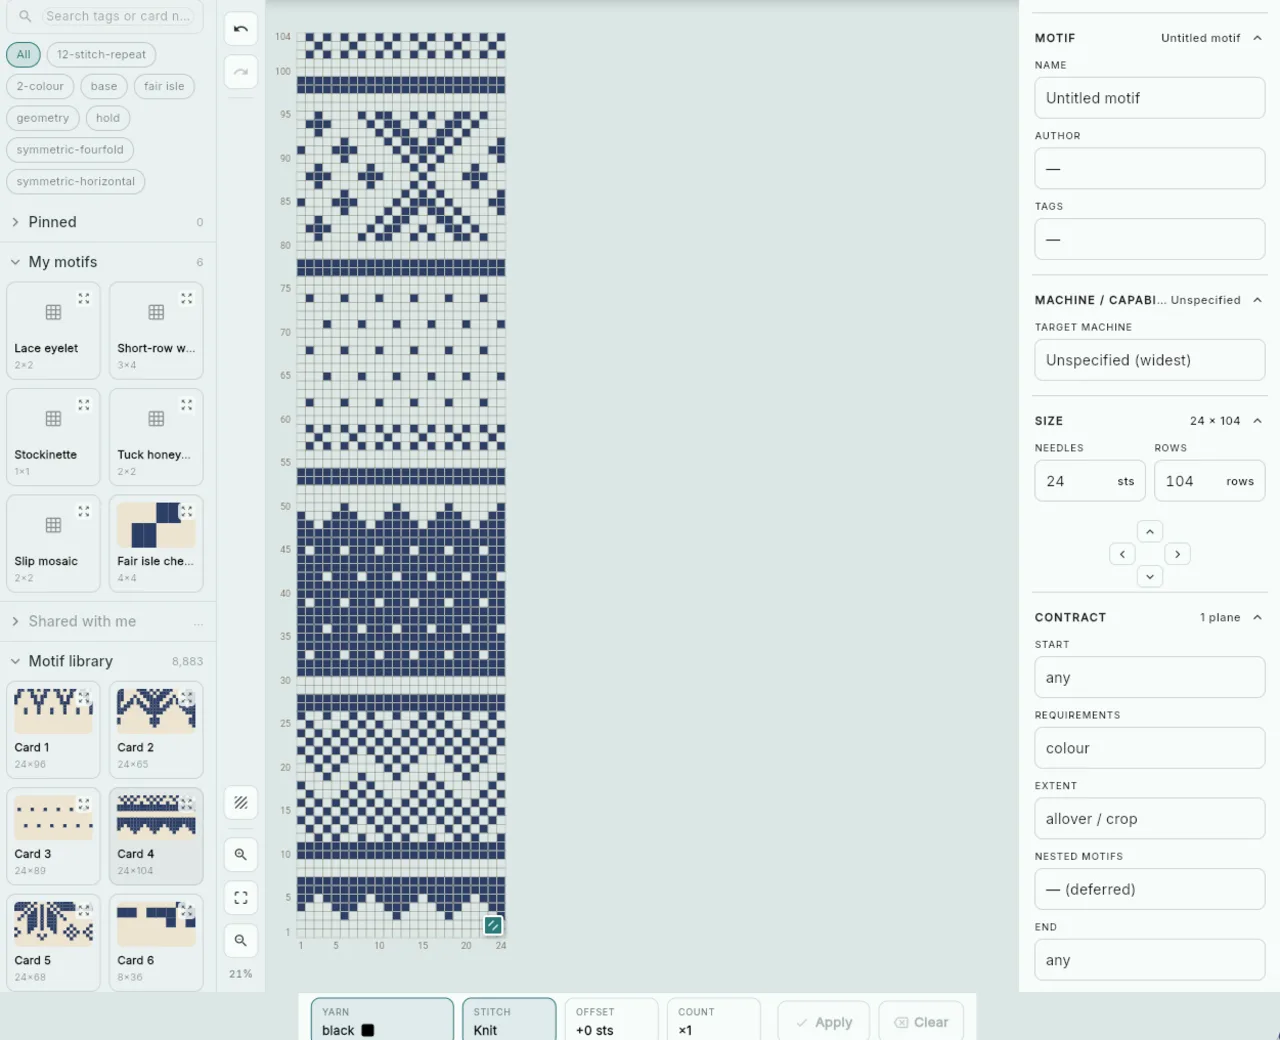Click the grid icon on Lace eyelet card
The width and height of the screenshot is (1280, 1040).
[x=54, y=312]
